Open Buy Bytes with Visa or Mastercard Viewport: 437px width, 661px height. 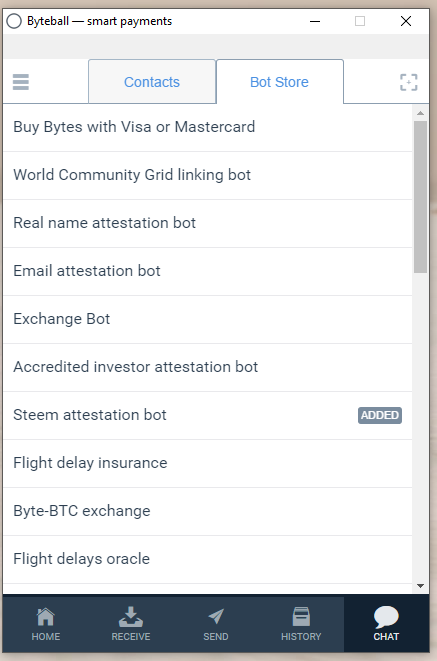[x=207, y=127]
